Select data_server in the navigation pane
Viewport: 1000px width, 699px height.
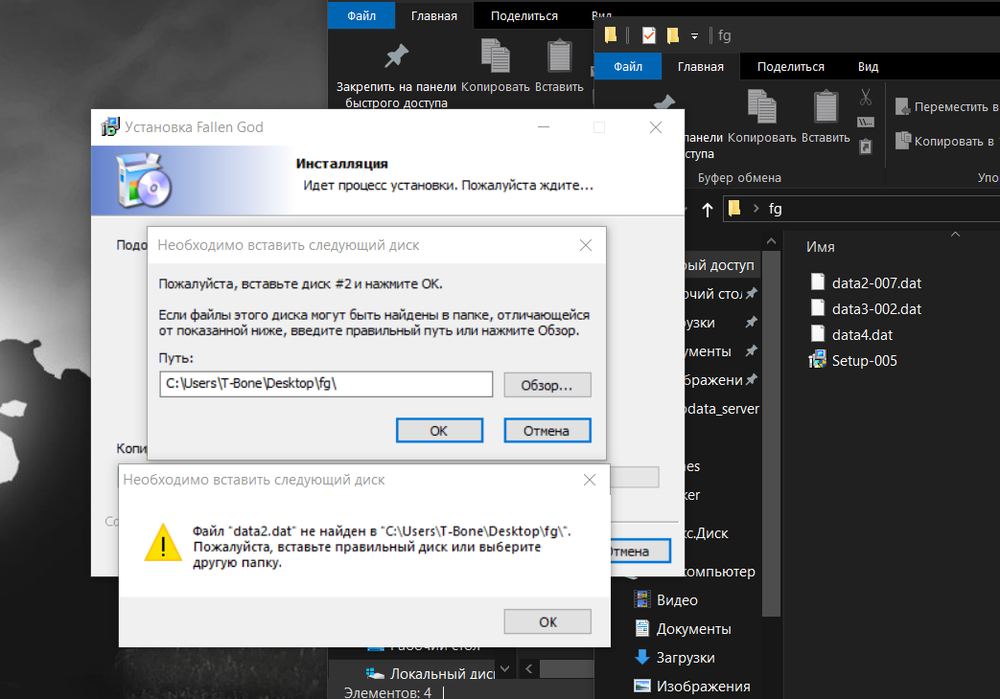click(722, 409)
